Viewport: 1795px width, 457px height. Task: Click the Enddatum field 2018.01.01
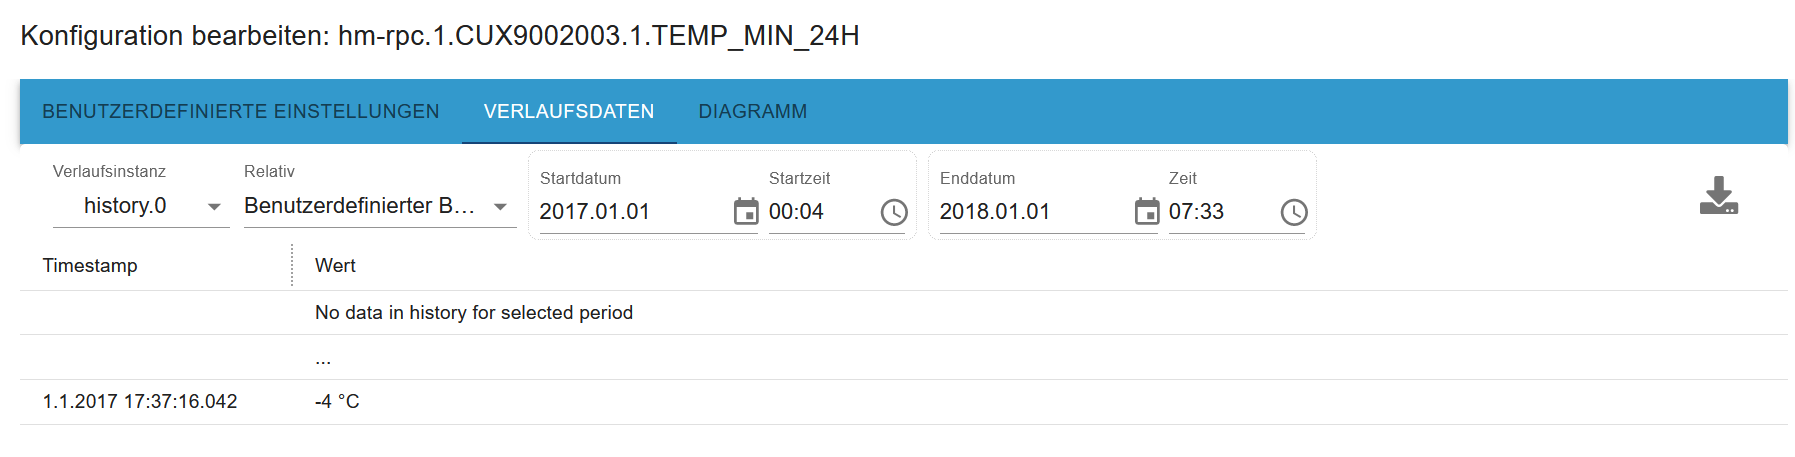tap(1030, 212)
